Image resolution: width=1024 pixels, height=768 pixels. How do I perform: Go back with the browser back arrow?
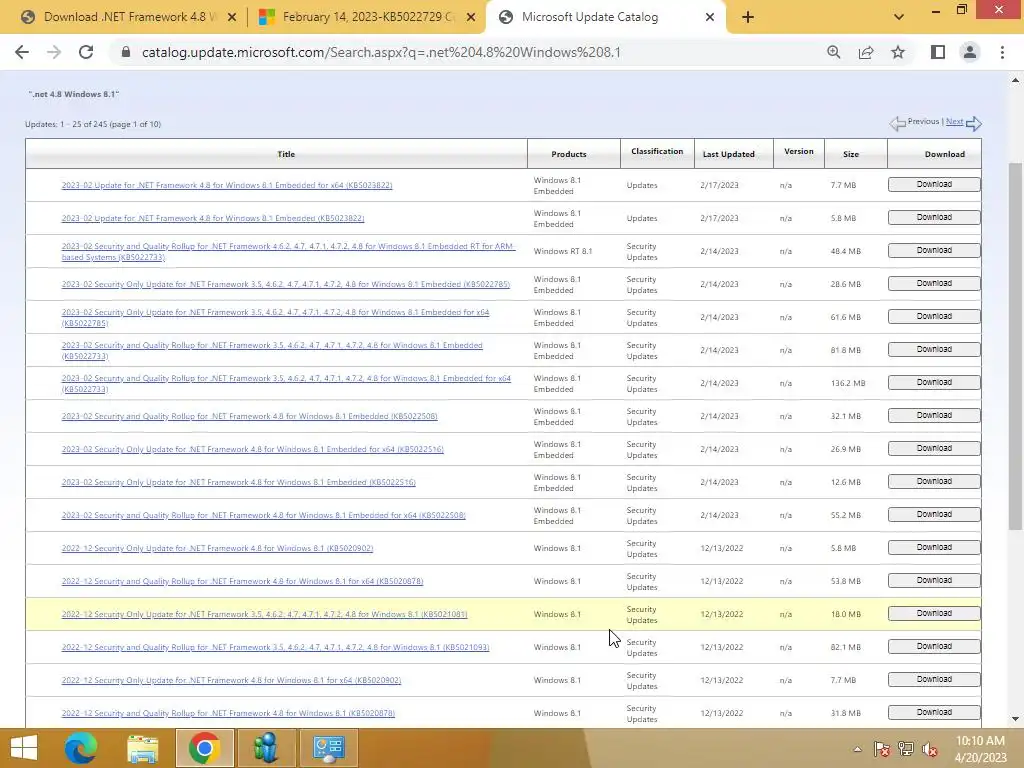pyautogui.click(x=22, y=52)
